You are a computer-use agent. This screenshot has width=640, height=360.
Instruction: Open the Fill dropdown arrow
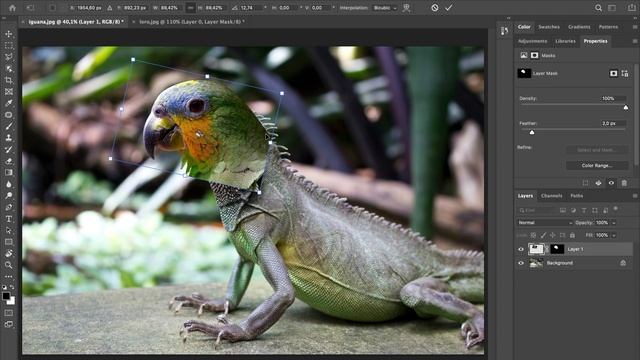click(614, 236)
